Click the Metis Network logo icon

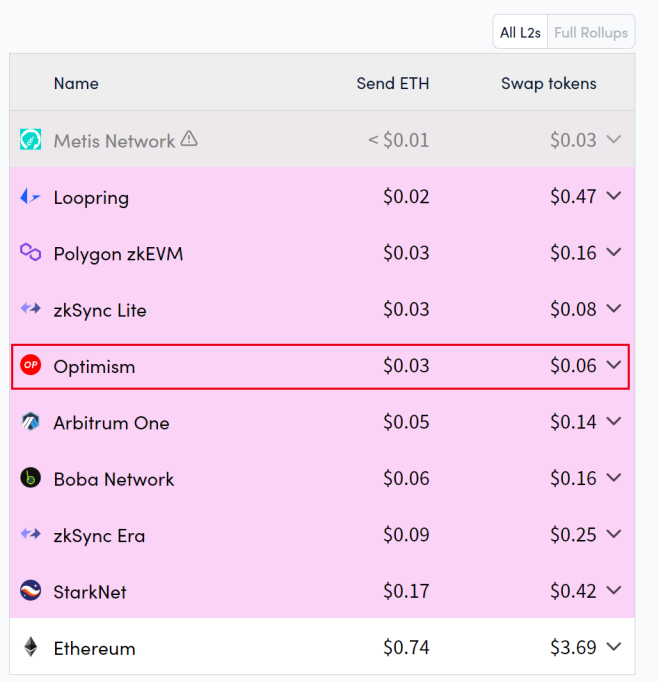30,141
